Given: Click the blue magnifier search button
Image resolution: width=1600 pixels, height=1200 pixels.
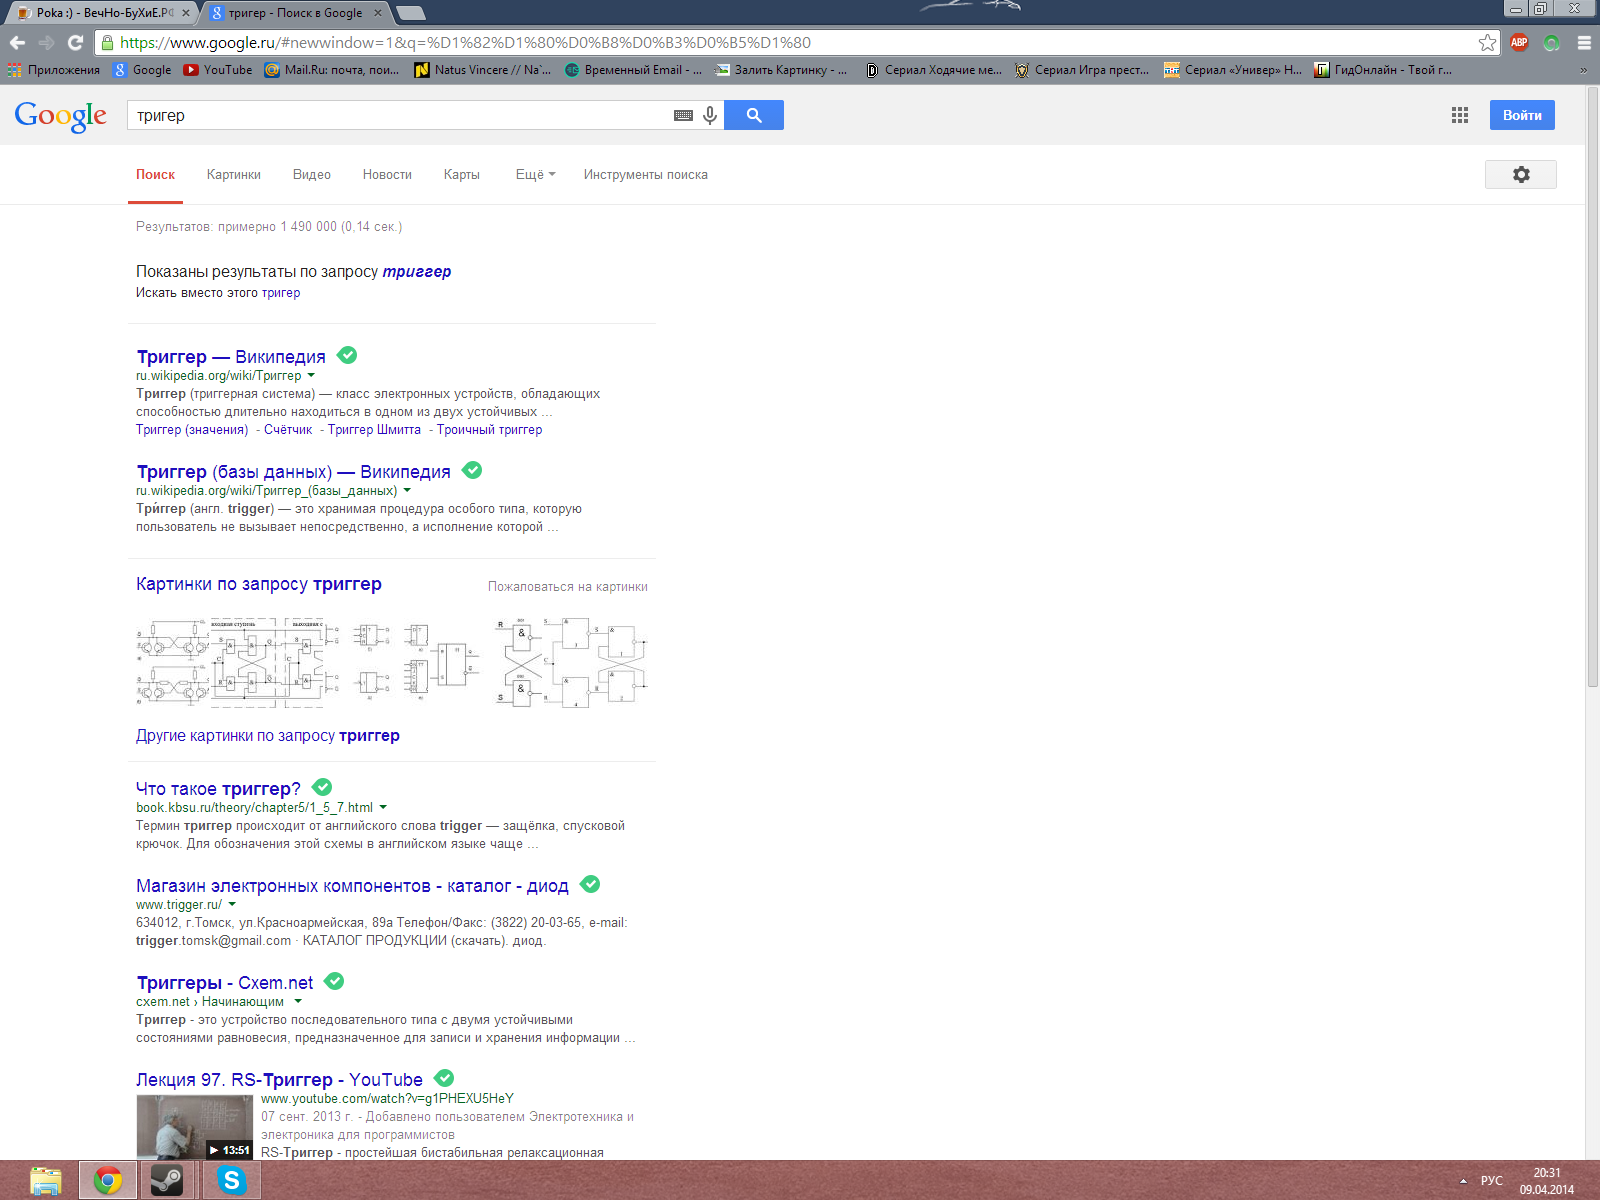Looking at the screenshot, I should click(x=754, y=115).
